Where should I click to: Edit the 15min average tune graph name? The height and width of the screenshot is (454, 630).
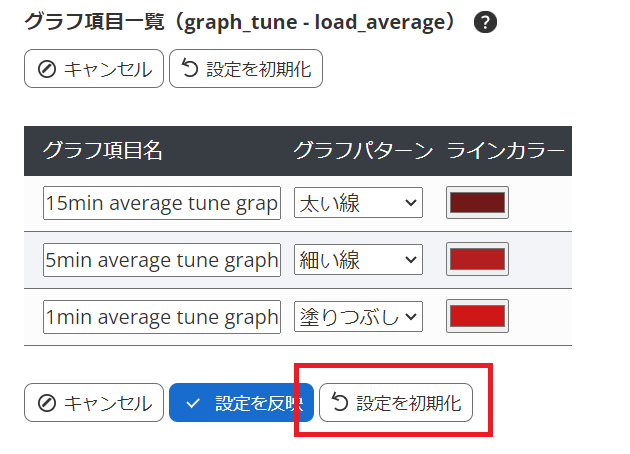161,203
